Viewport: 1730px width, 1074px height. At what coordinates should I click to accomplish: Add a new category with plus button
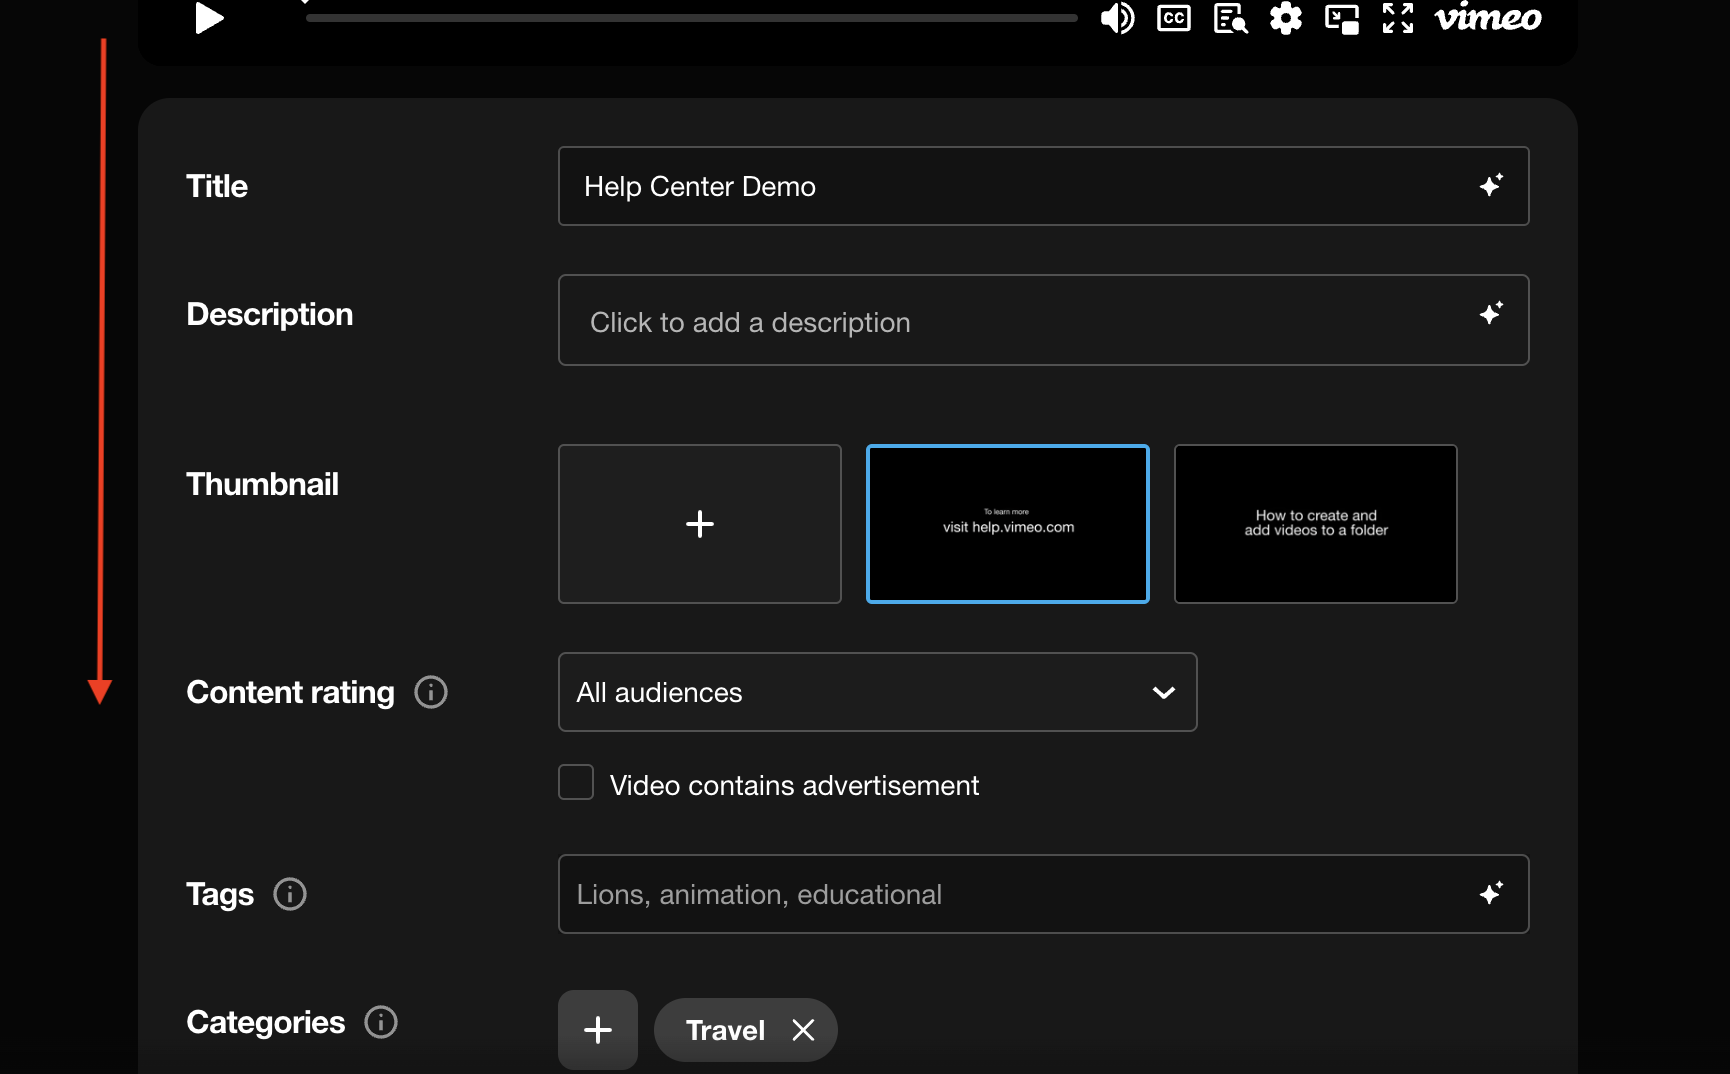(x=598, y=1029)
